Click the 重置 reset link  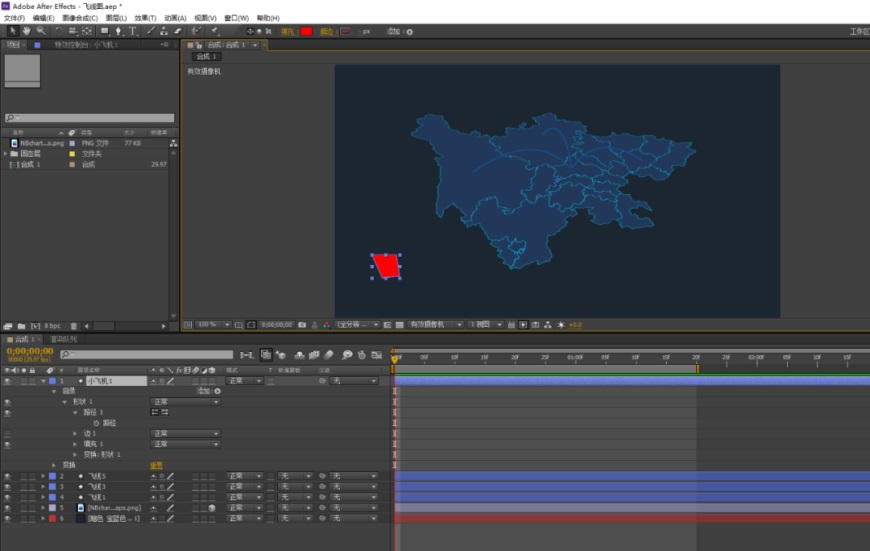click(x=156, y=466)
